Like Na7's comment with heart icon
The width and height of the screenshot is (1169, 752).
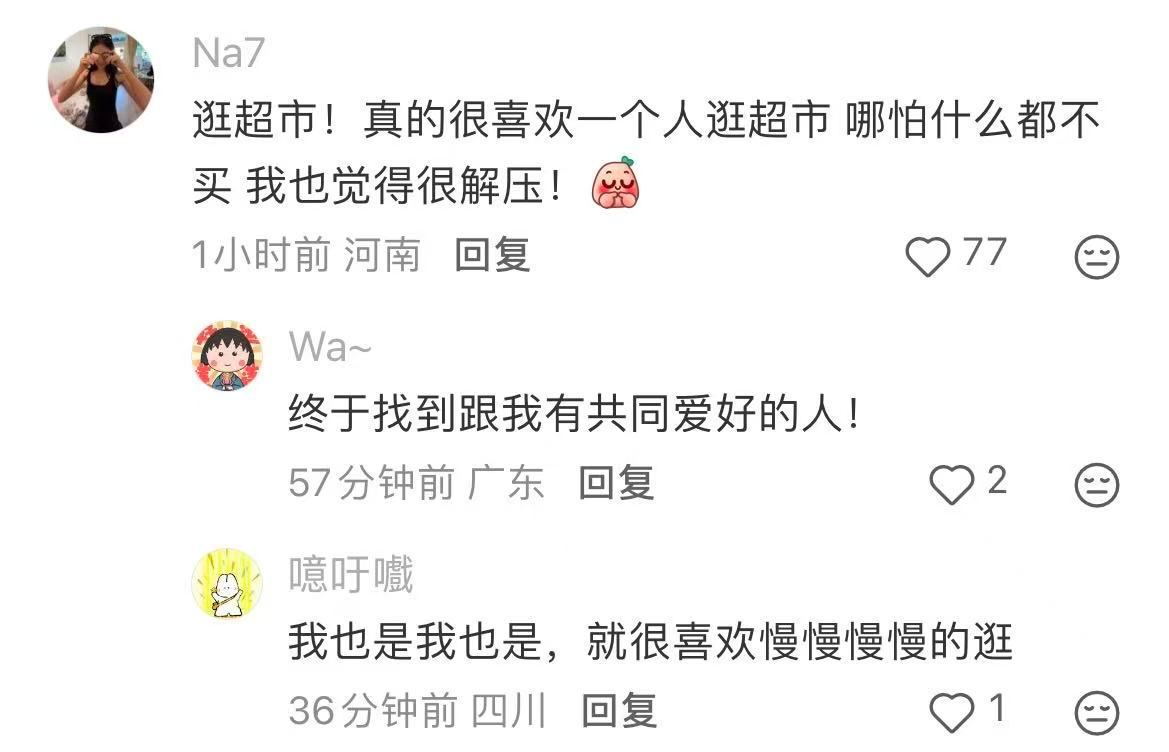(927, 256)
